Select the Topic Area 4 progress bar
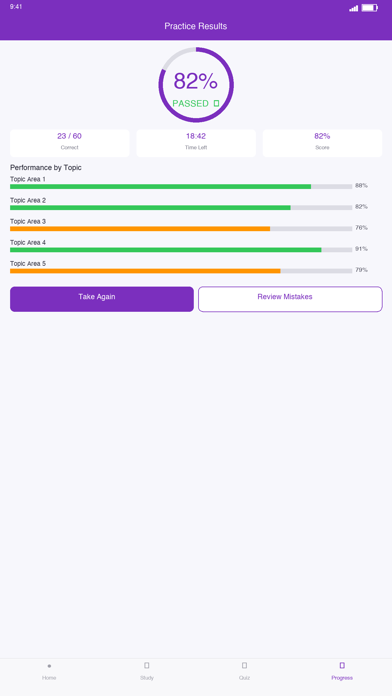 181,250
